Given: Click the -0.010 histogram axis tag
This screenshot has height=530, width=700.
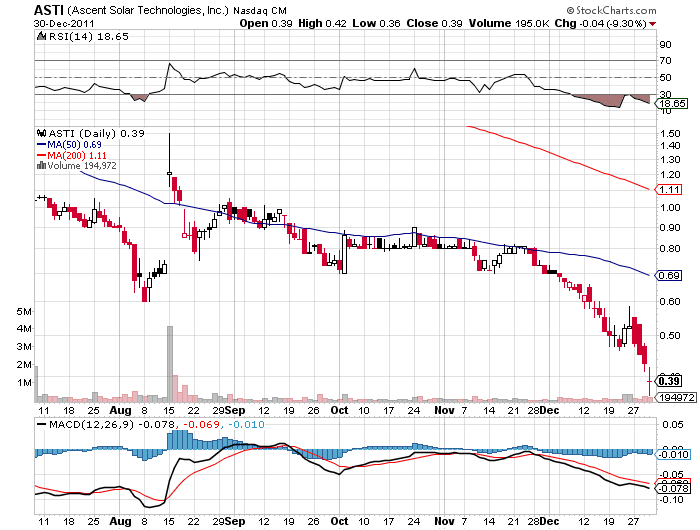Looking at the screenshot, I should point(672,455).
